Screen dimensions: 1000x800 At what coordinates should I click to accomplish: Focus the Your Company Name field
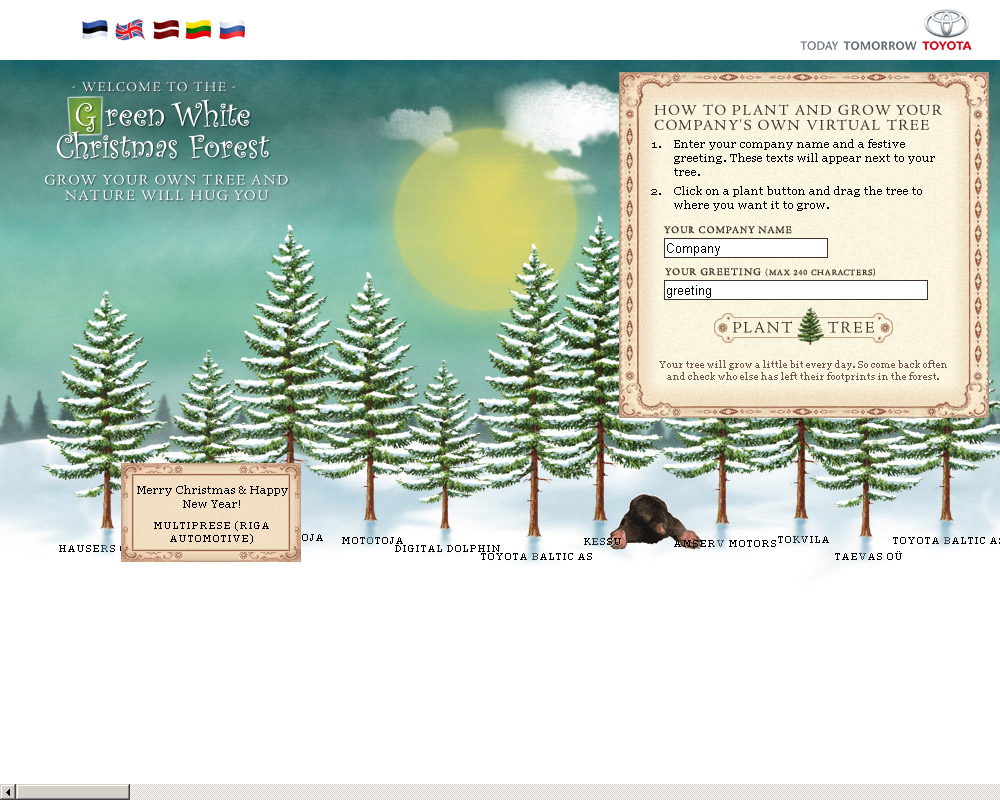click(745, 248)
